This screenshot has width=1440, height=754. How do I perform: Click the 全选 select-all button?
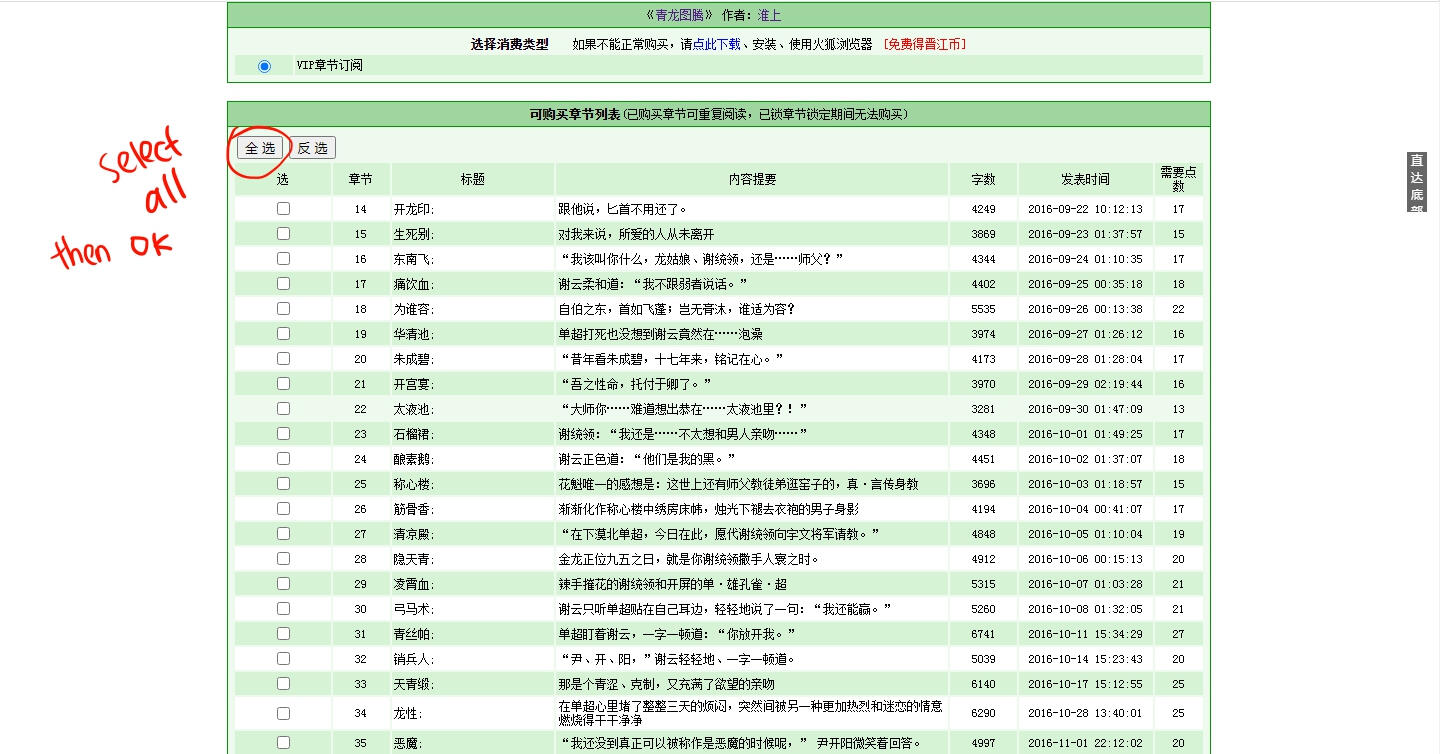(260, 148)
